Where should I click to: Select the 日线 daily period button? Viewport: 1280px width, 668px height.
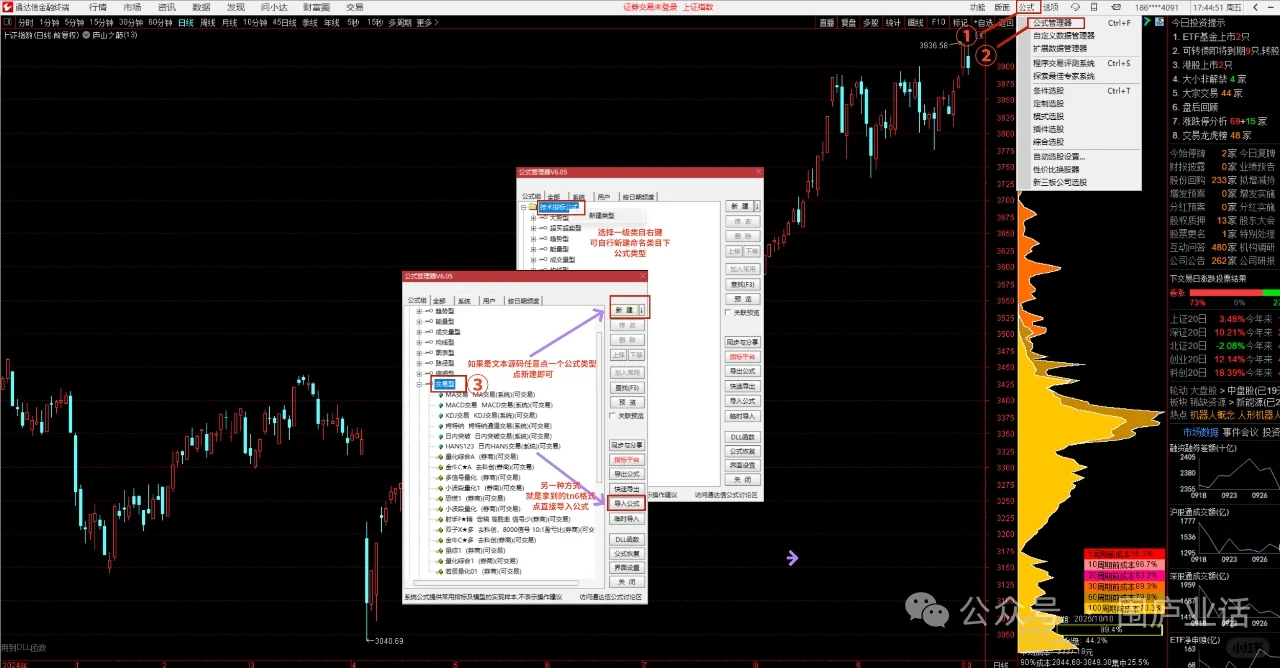(187, 22)
